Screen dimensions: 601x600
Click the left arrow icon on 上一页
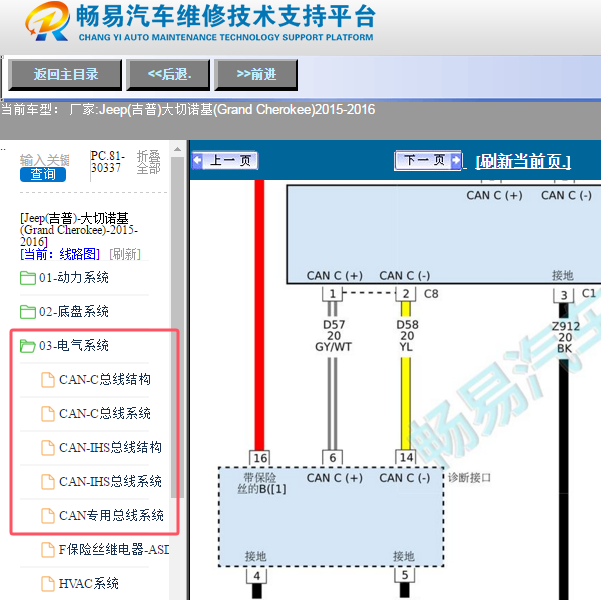(197, 160)
